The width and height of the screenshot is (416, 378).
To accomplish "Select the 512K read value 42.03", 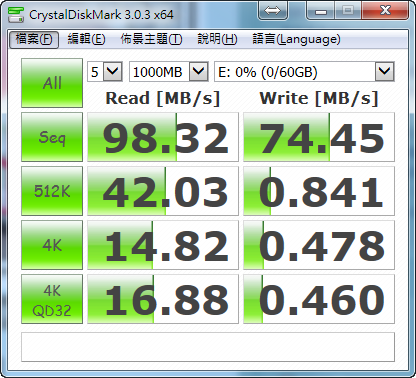I will point(163,191).
